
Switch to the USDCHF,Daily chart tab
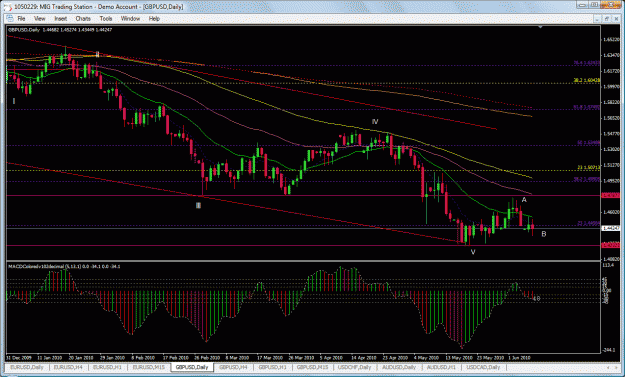(x=355, y=367)
